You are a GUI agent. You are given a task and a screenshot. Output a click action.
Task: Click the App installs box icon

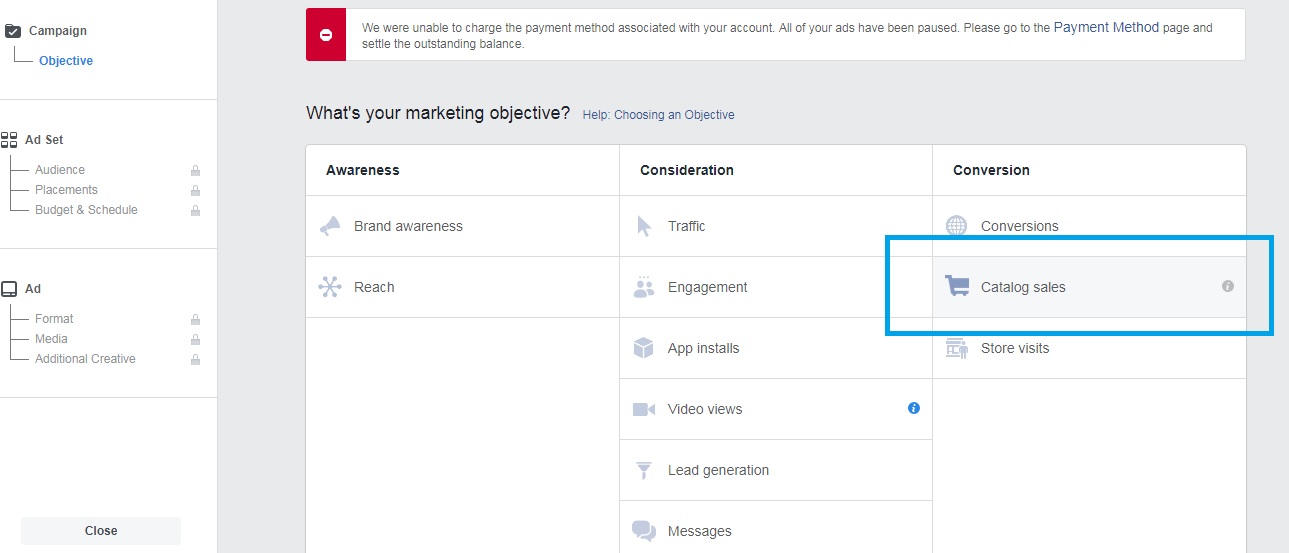pos(644,348)
